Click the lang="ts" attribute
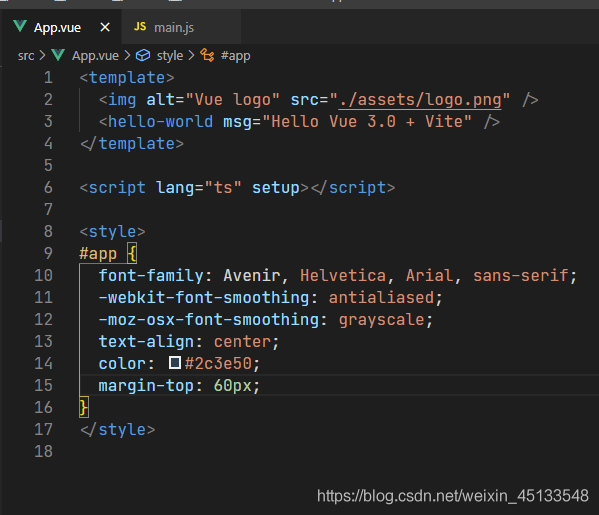 [199, 188]
